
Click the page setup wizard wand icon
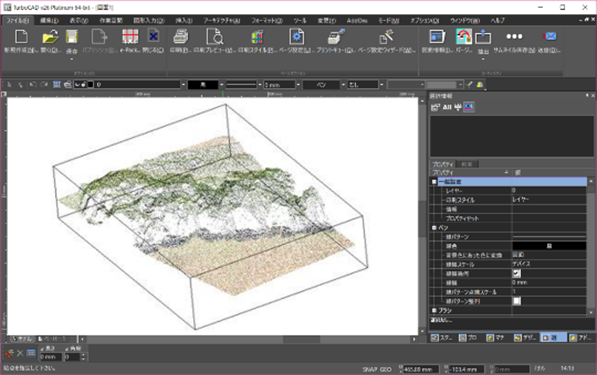pos(386,37)
